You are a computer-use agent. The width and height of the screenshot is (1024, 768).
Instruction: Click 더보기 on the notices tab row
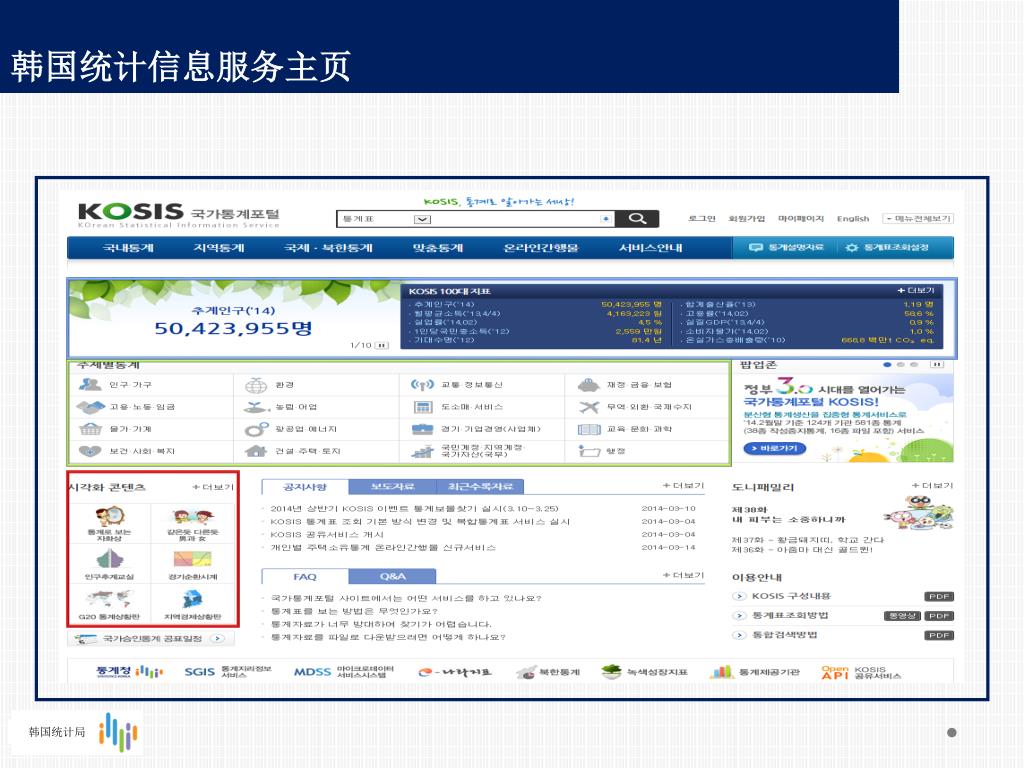683,486
